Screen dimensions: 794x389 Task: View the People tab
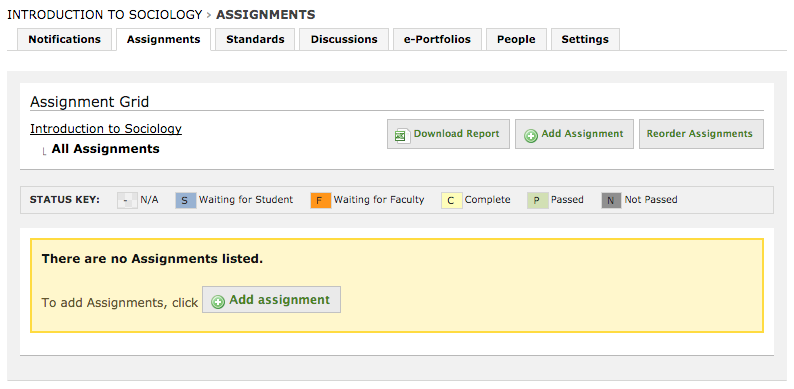pyautogui.click(x=516, y=40)
